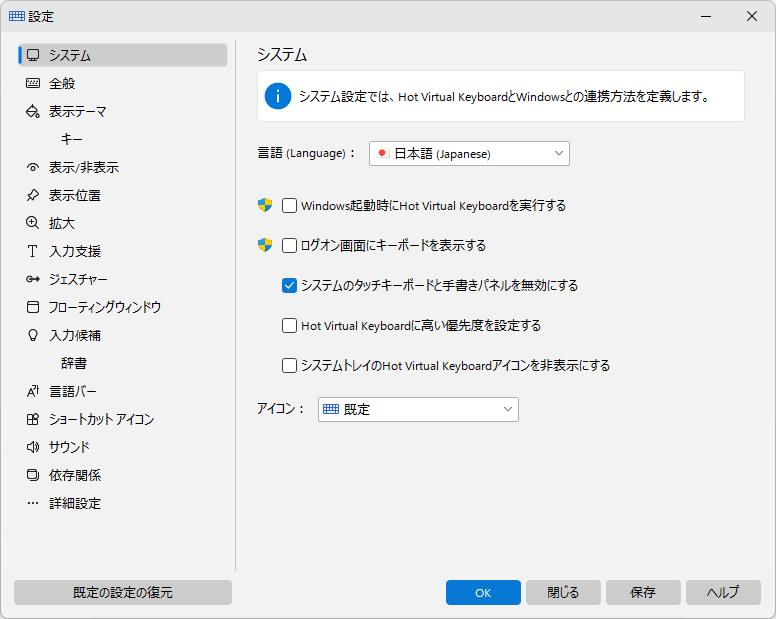Click the ヘルプ button
This screenshot has height=619, width=776.
click(x=723, y=592)
